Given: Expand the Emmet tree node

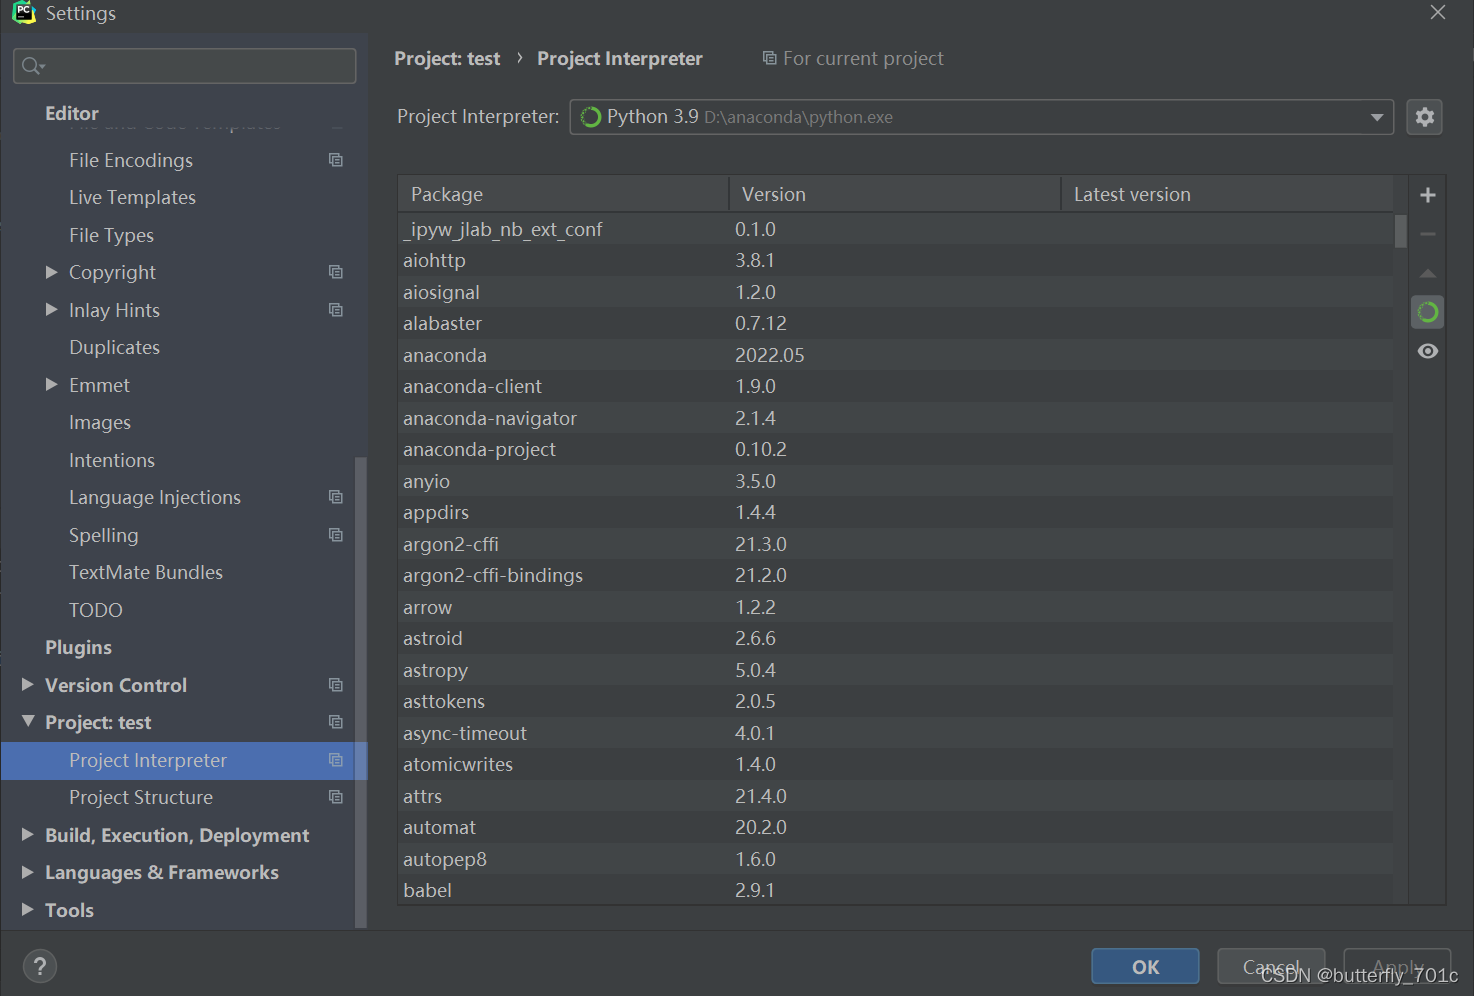Looking at the screenshot, I should pos(51,385).
